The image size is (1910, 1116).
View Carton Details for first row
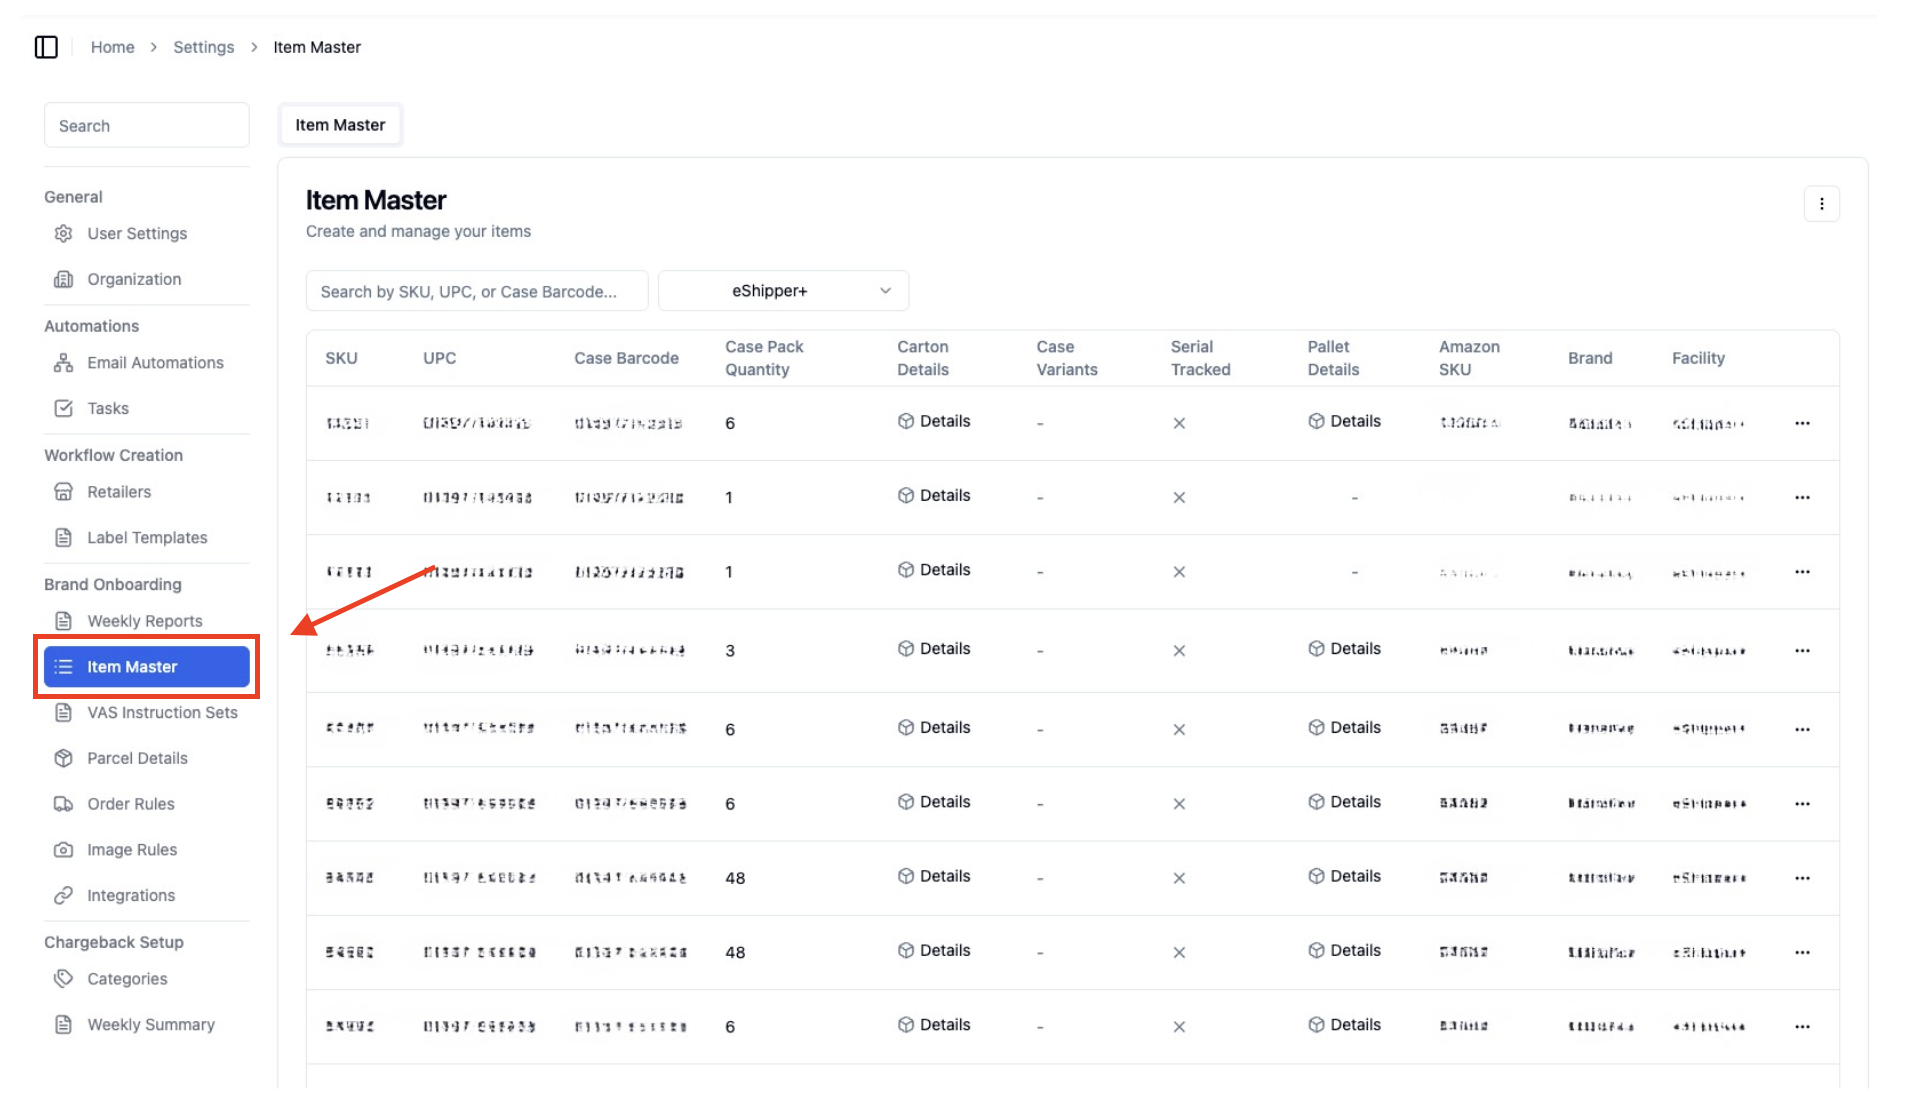934,421
